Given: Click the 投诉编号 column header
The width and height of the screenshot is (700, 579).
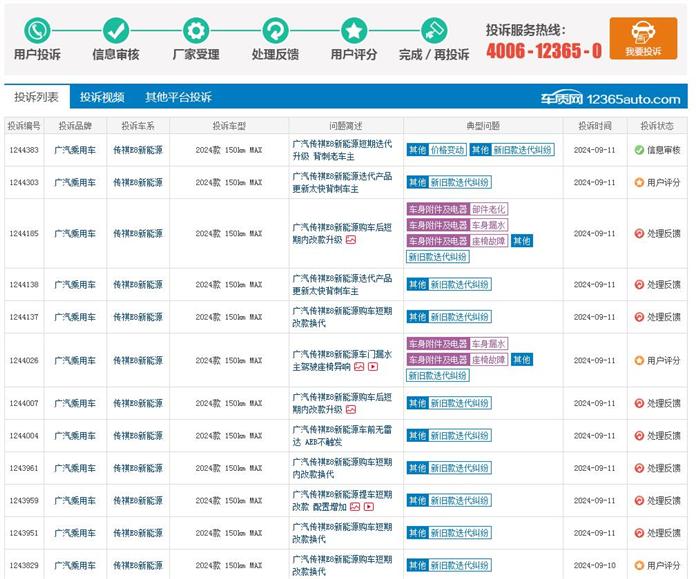Looking at the screenshot, I should point(24,126).
